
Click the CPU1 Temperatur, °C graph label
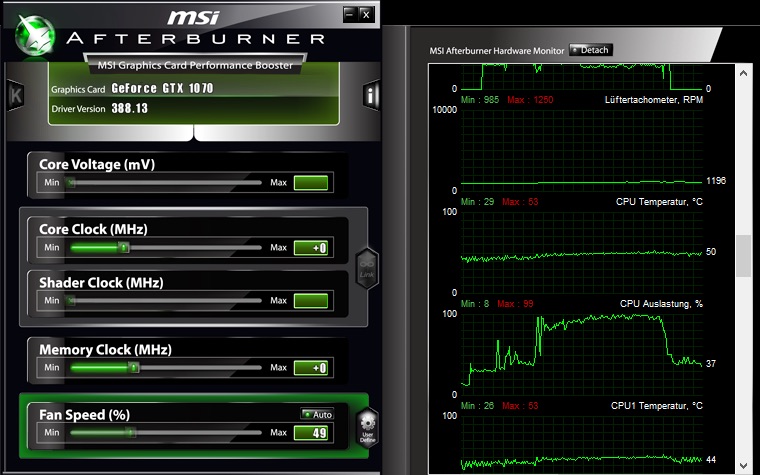pyautogui.click(x=656, y=406)
